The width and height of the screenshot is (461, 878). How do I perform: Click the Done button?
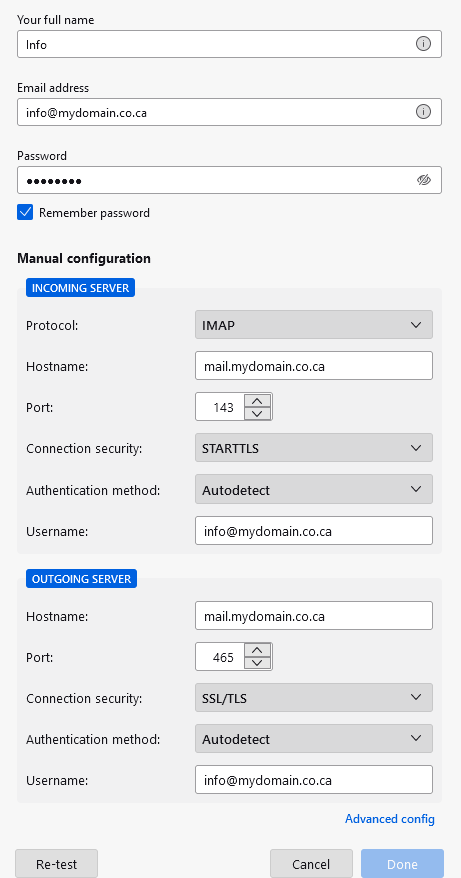(402, 864)
